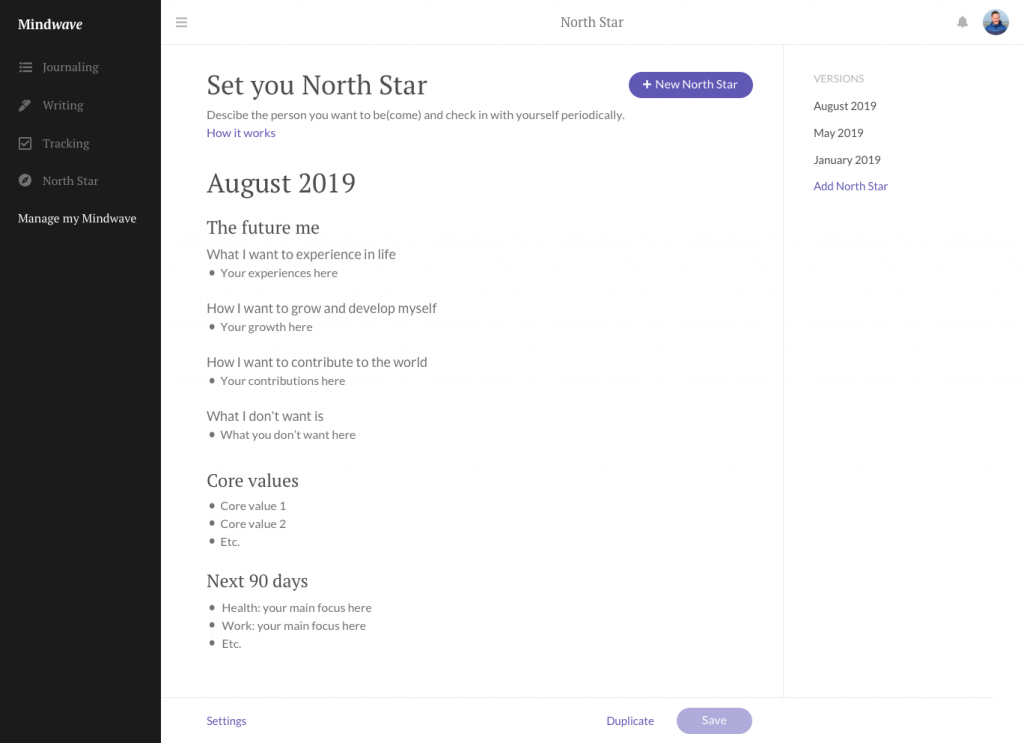The height and width of the screenshot is (743, 1024).
Task: Open the How it works link
Action: [240, 132]
